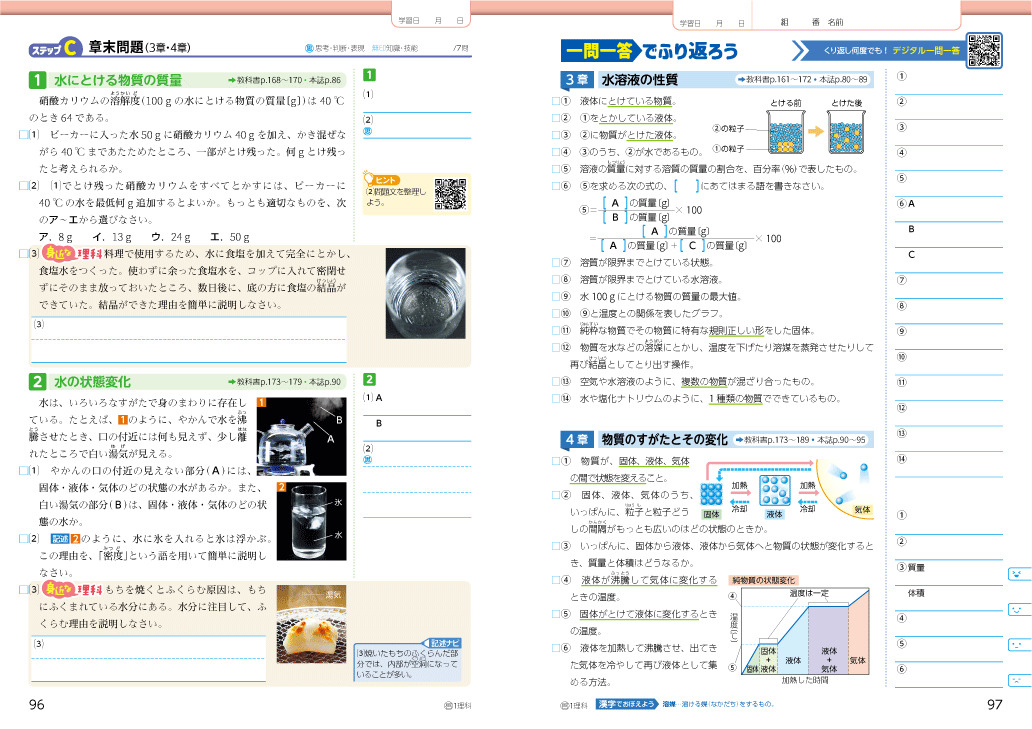The height and width of the screenshot is (729, 1032).
Task: Click the topmost smiley face icon on right edge
Action: coord(1017,574)
